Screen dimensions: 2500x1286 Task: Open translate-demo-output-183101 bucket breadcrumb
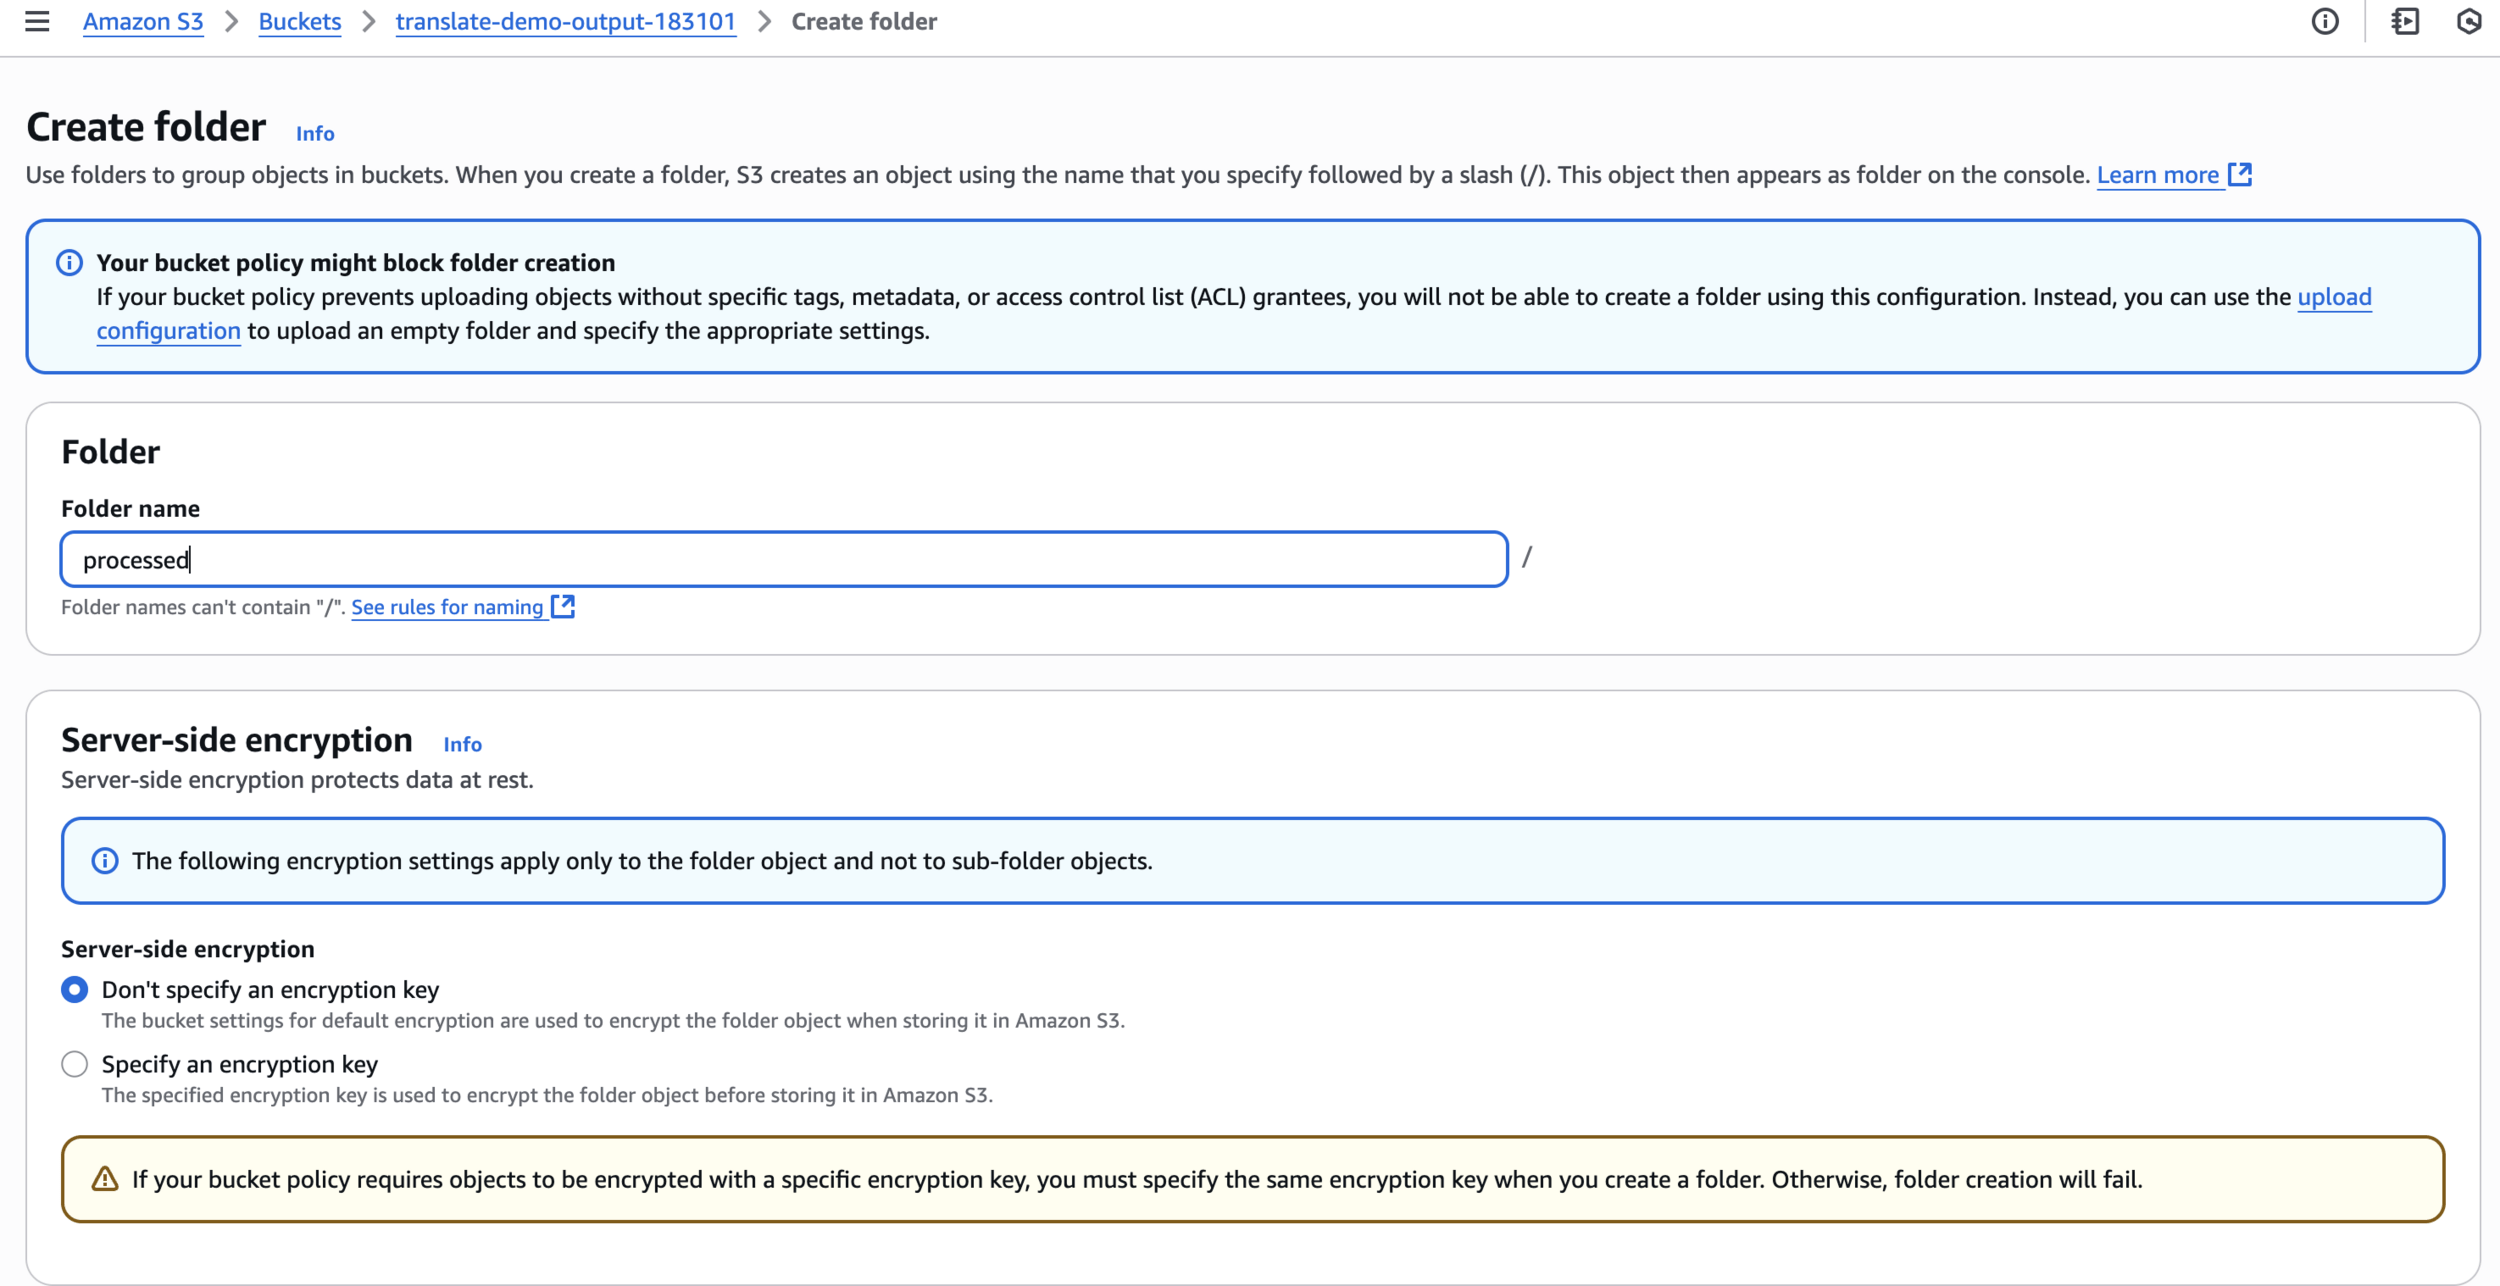[x=565, y=21]
